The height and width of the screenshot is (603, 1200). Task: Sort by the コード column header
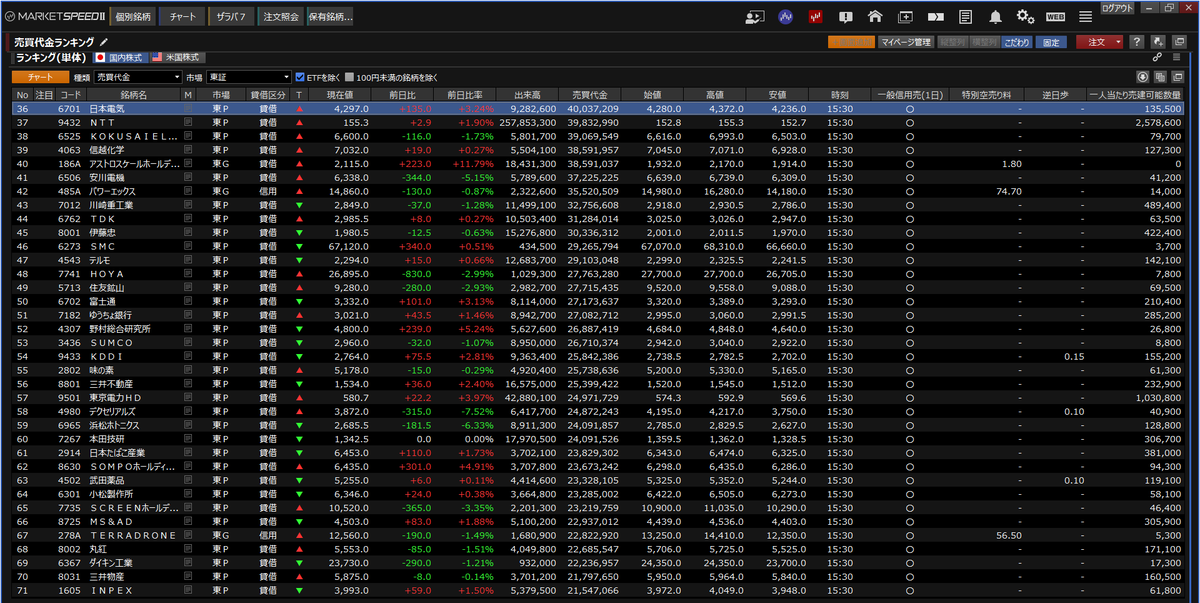point(69,94)
